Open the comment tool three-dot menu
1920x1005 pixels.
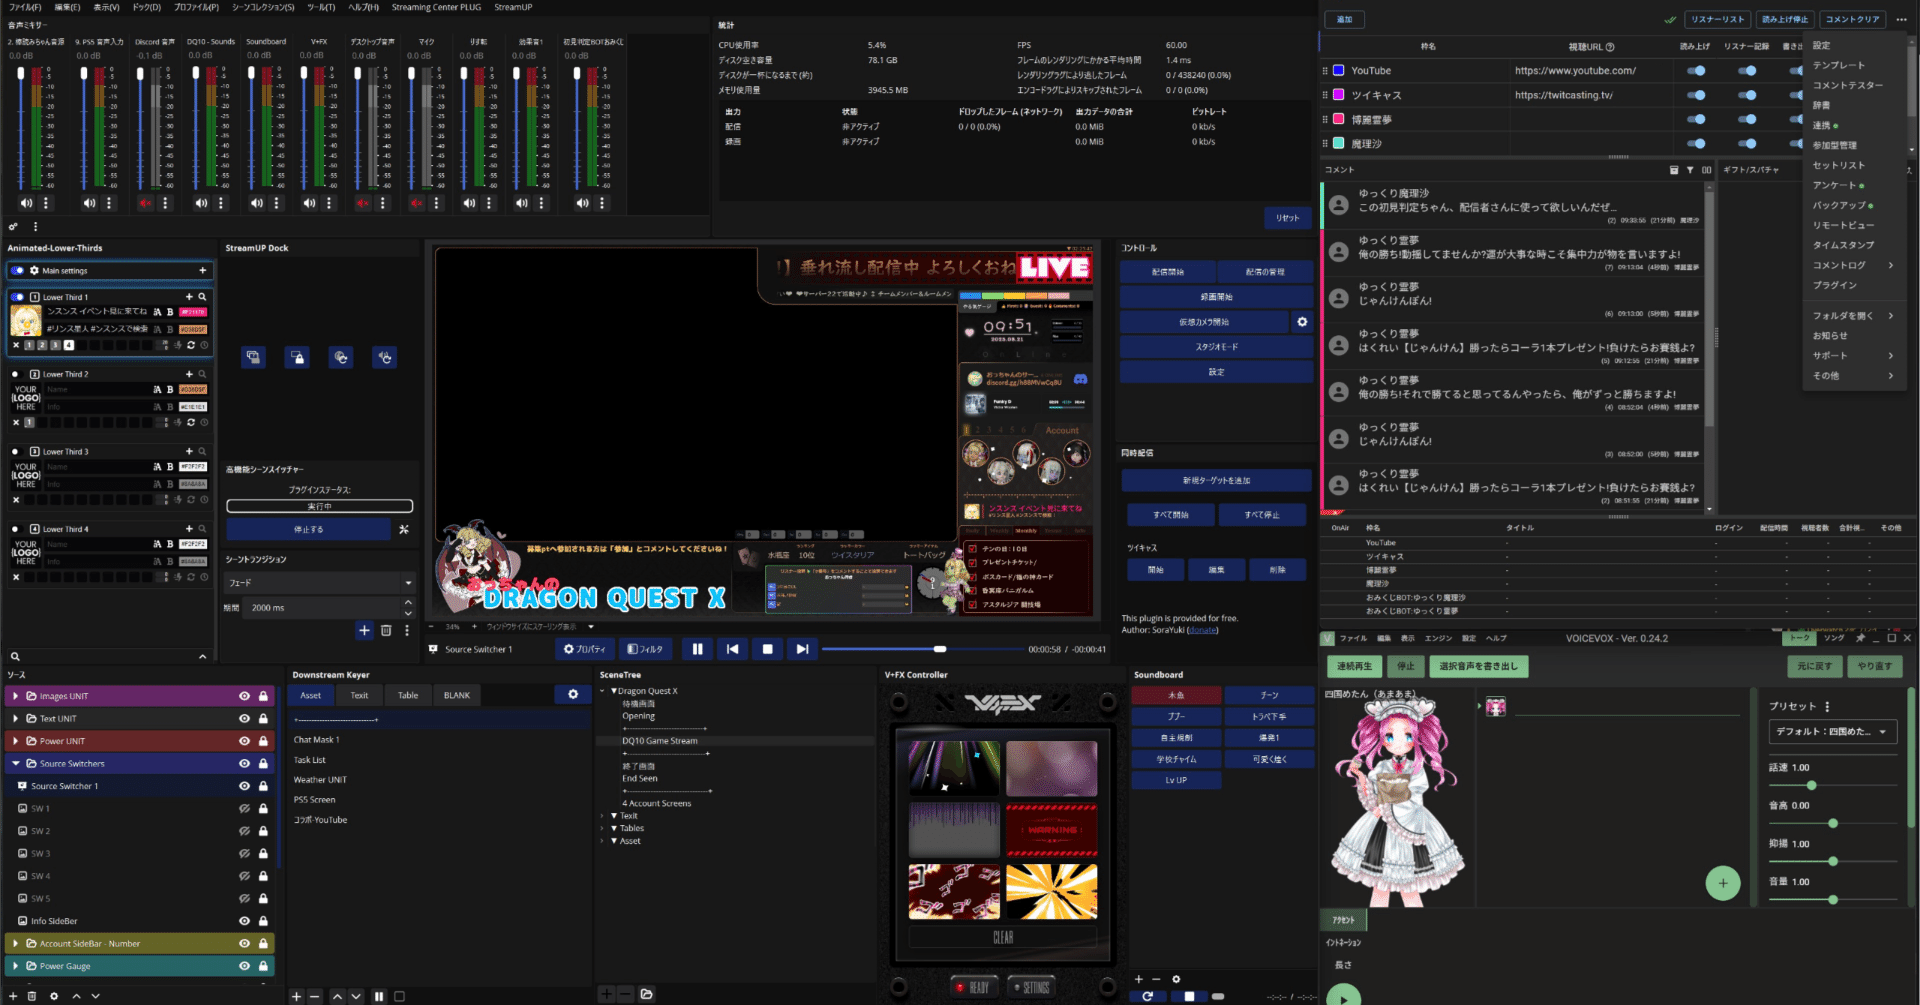(1901, 19)
